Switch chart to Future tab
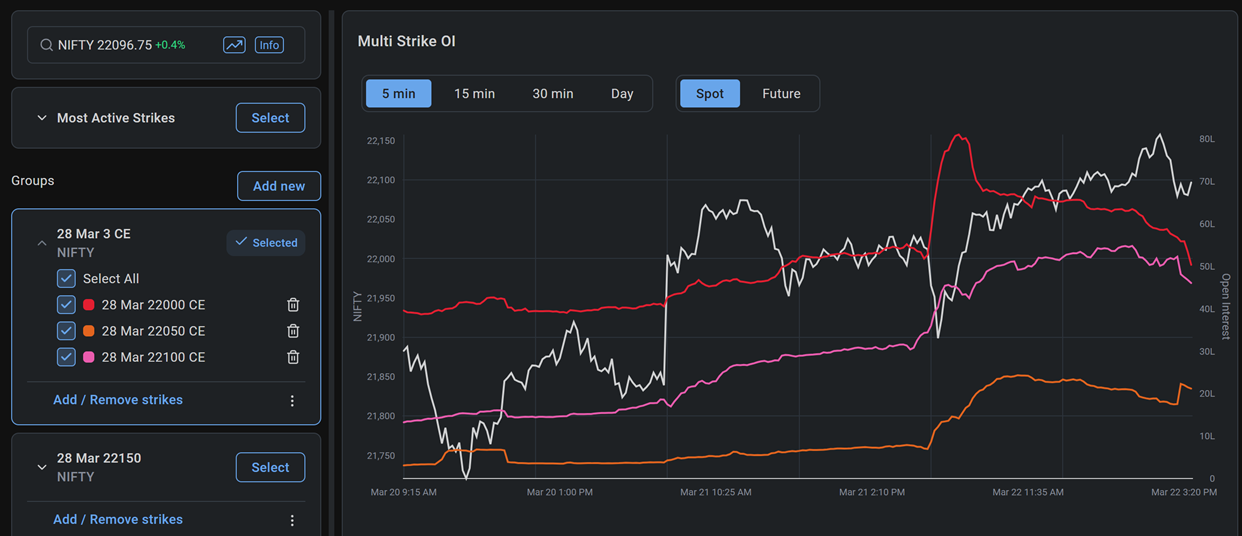The height and width of the screenshot is (536, 1242). [x=781, y=94]
